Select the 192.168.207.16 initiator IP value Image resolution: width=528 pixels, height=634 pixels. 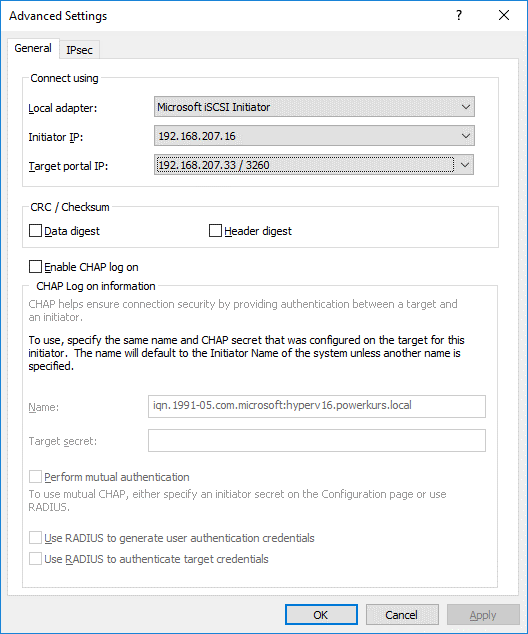[x=197, y=136]
